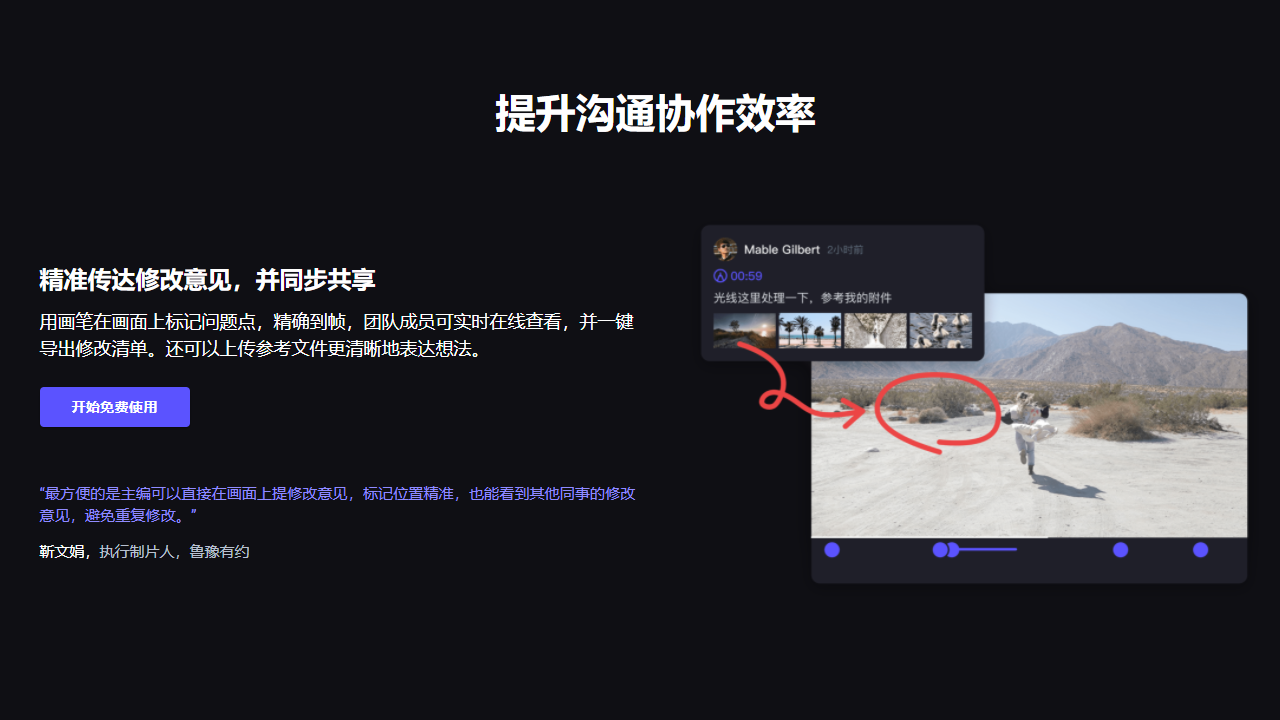
Task: Click comment text 光线这里处理一下，参考我的附件
Action: (x=802, y=298)
